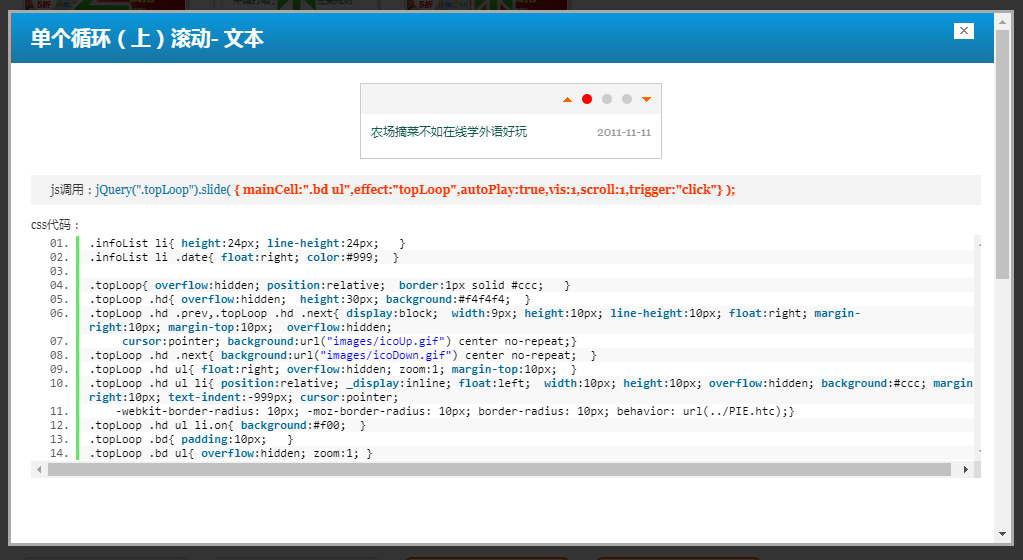Close the scroll demo dialog
Viewport: 1023px width, 560px height.
click(x=964, y=31)
